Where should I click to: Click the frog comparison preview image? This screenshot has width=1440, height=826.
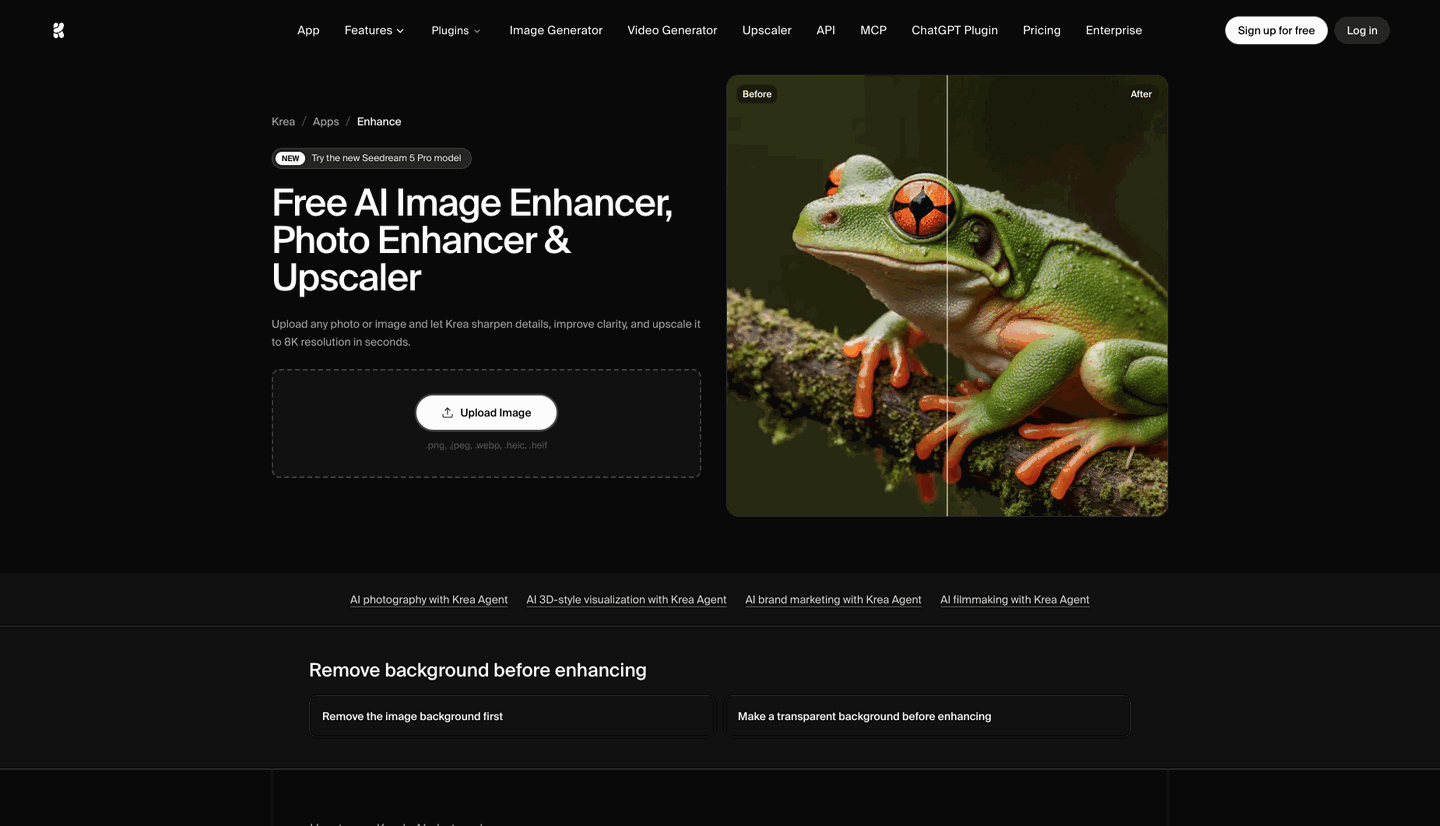pos(947,296)
